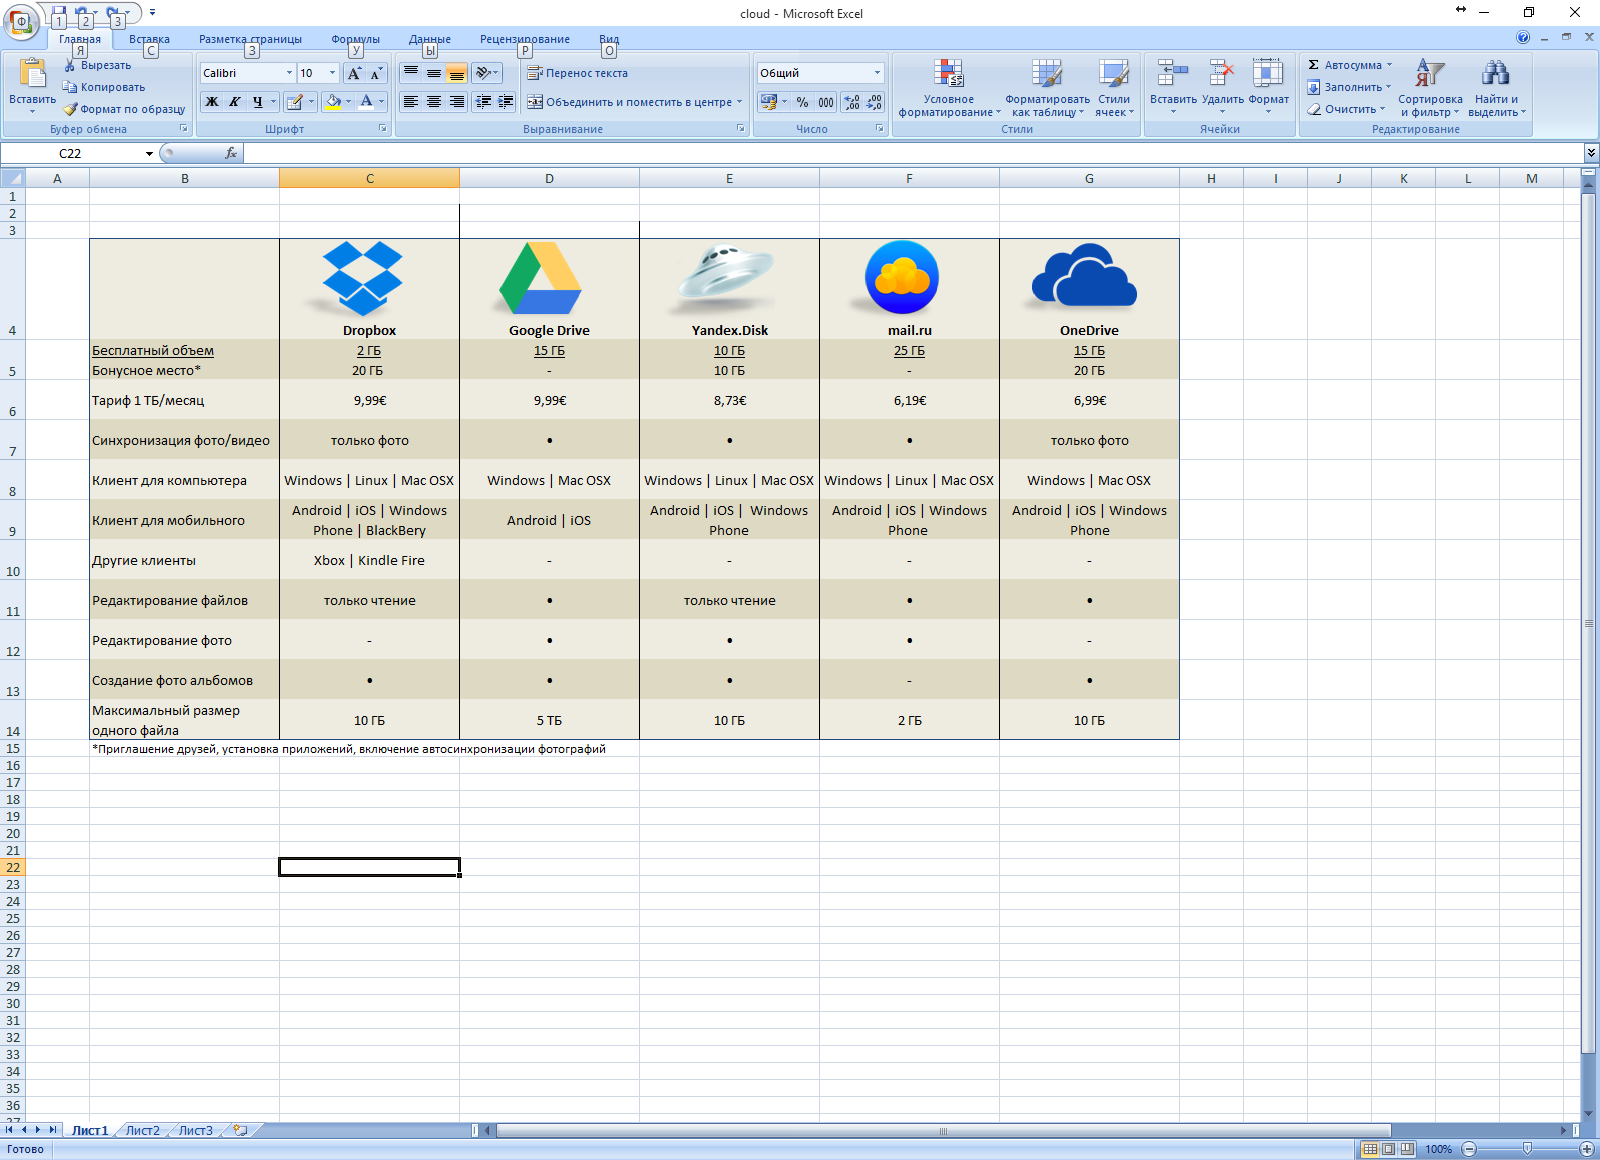Apply the percent style
Screen dimensions: 1600x1160
tap(802, 102)
